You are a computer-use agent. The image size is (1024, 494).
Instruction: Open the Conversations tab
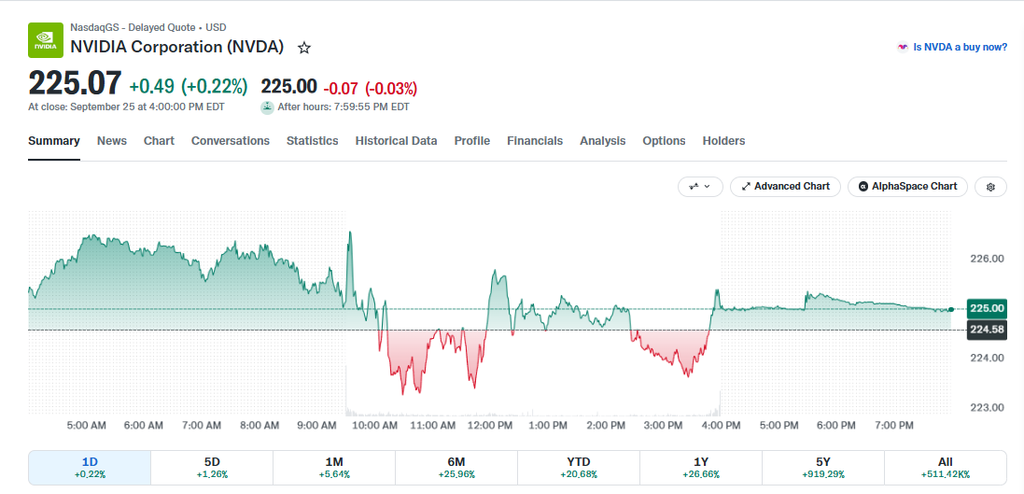231,141
